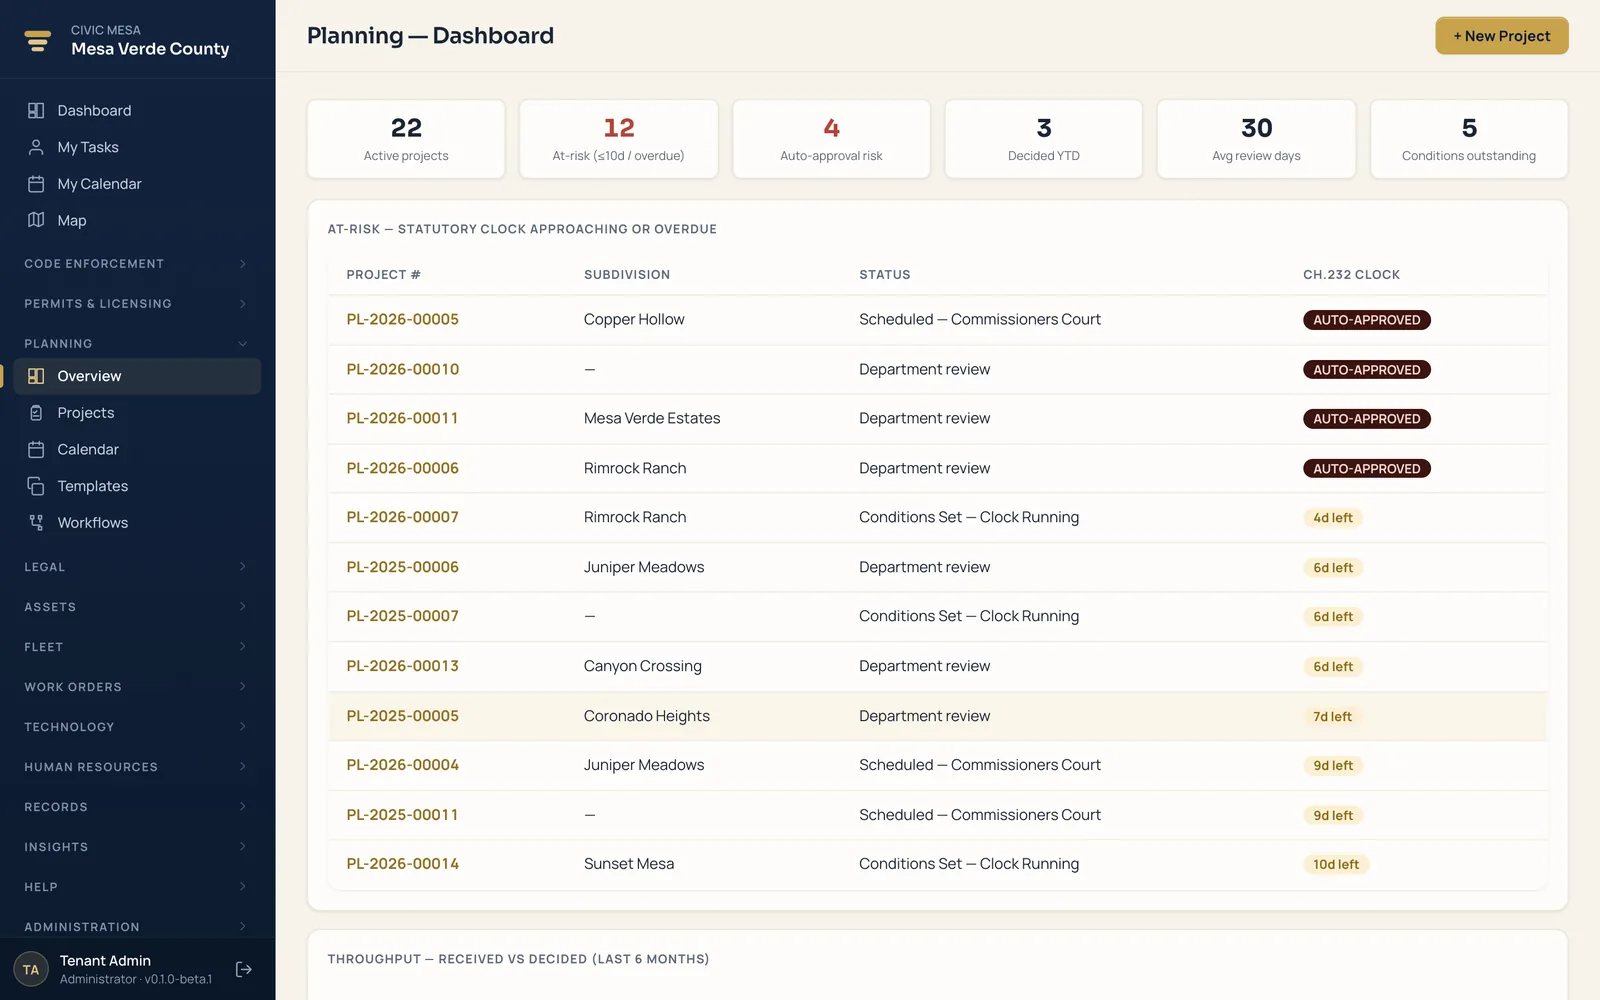Click the Decided YTD card
This screenshot has width=1600, height=1000.
(1044, 139)
